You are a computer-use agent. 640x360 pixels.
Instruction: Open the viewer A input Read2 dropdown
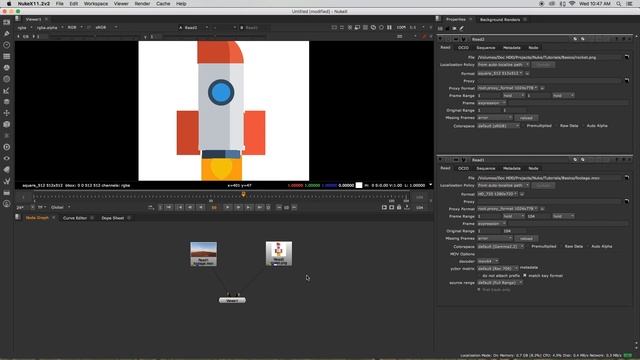(193, 27)
